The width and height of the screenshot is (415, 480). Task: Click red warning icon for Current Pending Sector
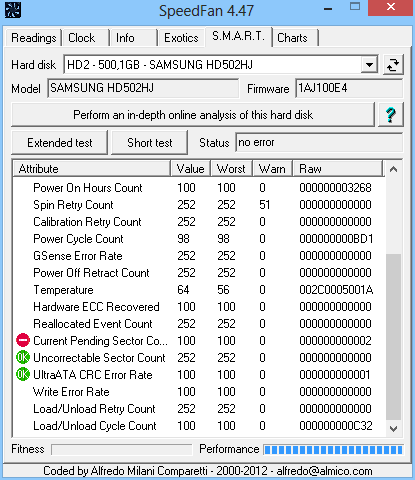pyautogui.click(x=23, y=340)
